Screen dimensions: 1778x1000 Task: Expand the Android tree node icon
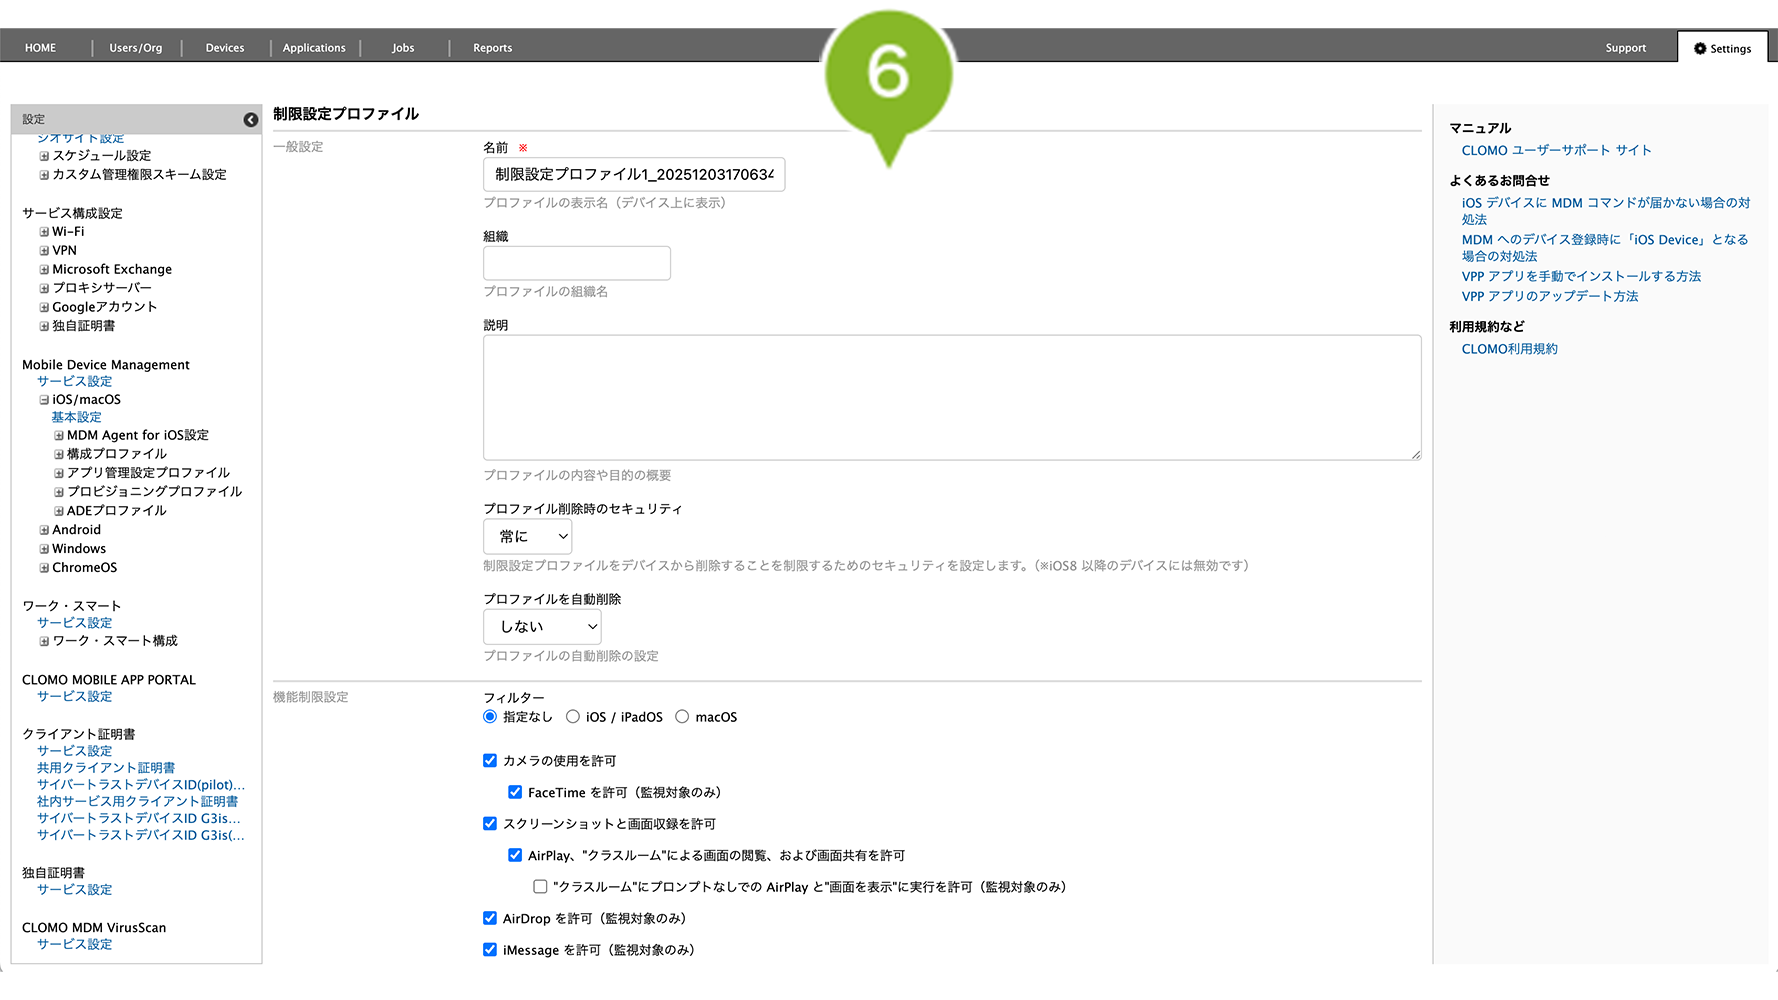pos(44,530)
